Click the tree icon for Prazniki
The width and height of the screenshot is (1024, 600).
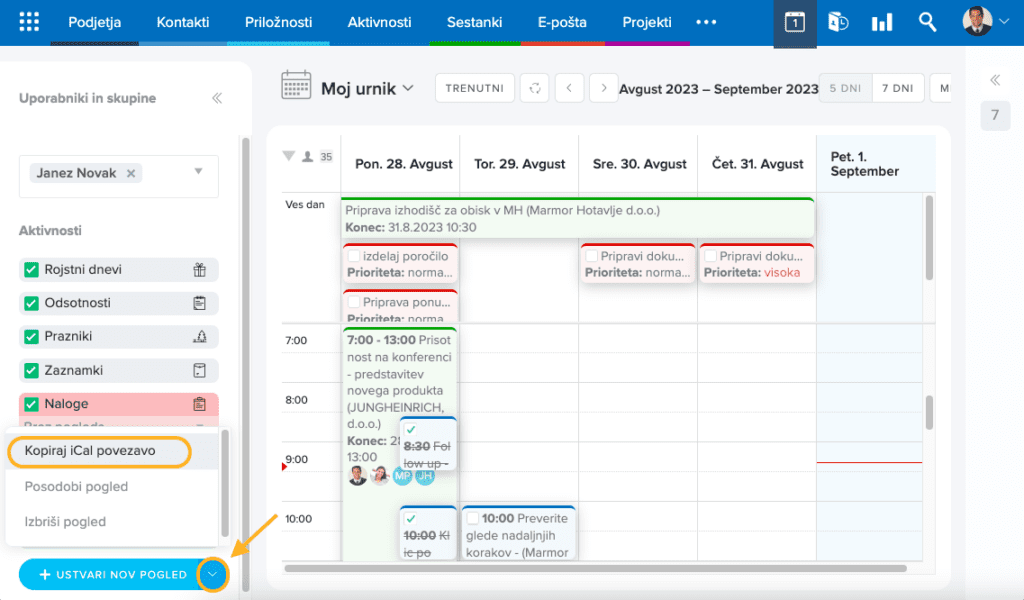coord(200,337)
